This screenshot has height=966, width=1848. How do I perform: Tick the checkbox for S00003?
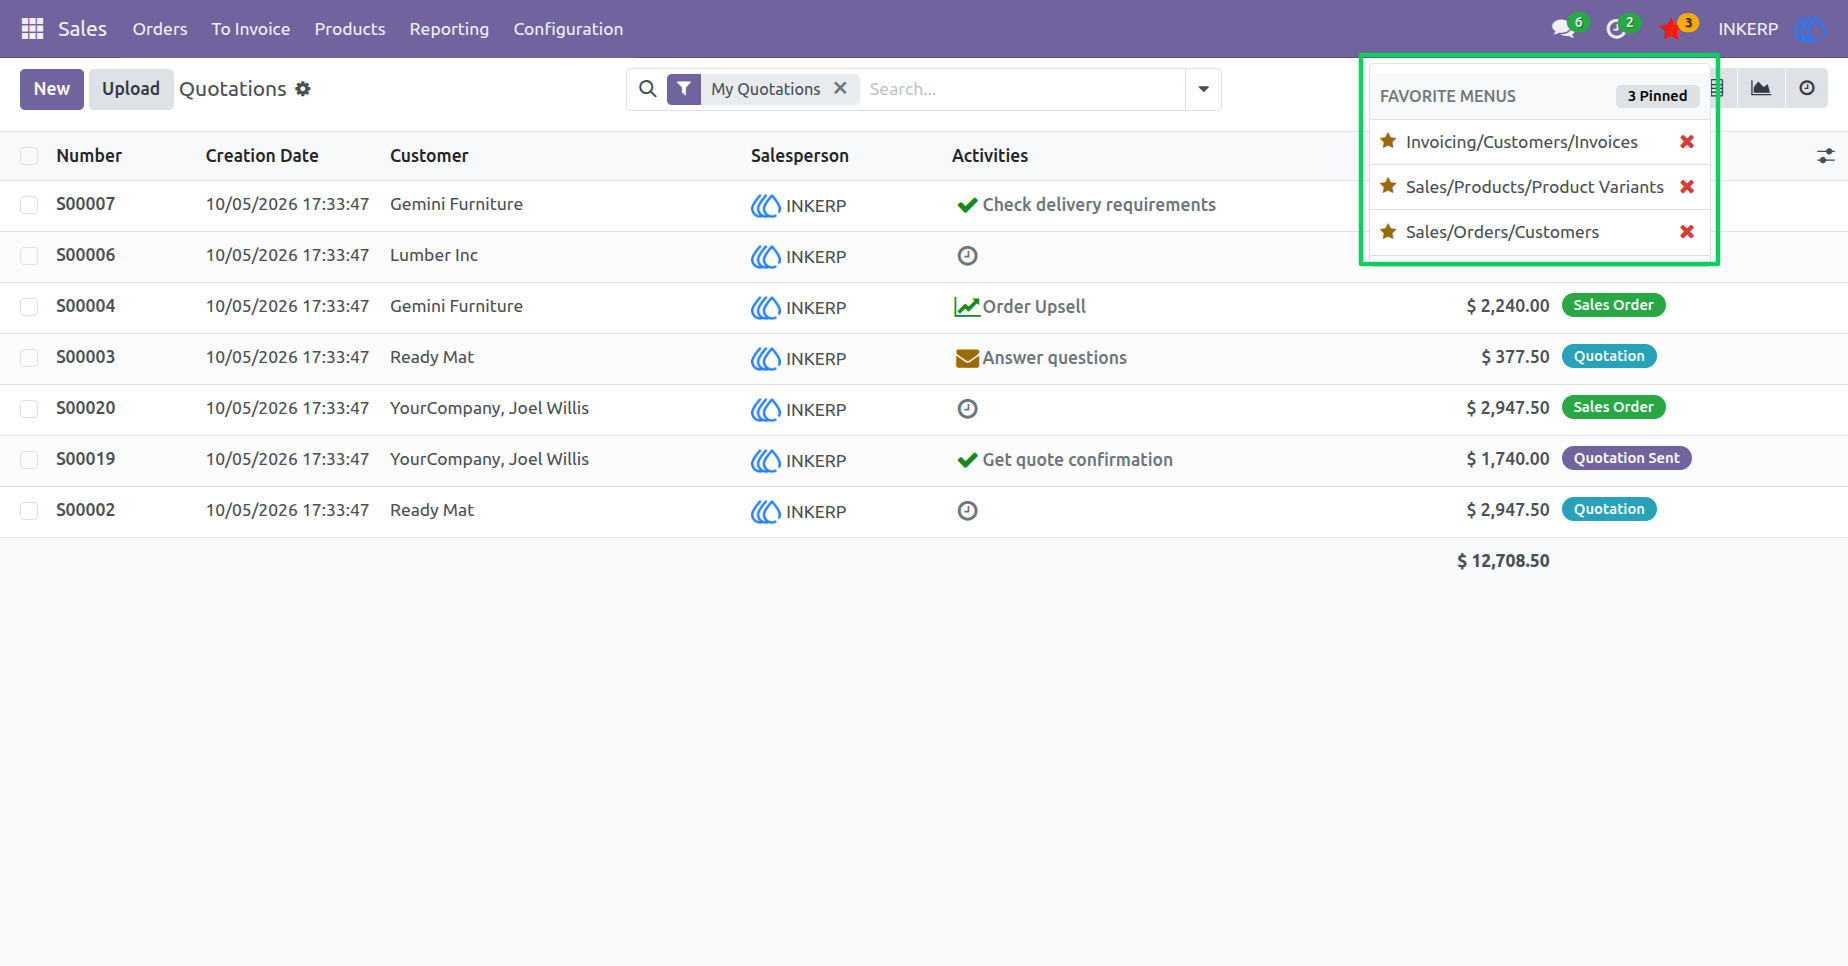[29, 358]
